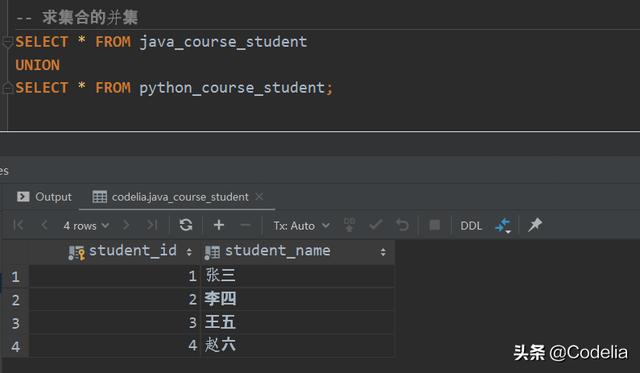This screenshot has width=640, height=373.
Task: Sort by the student_name column arrows
Action: 383,252
